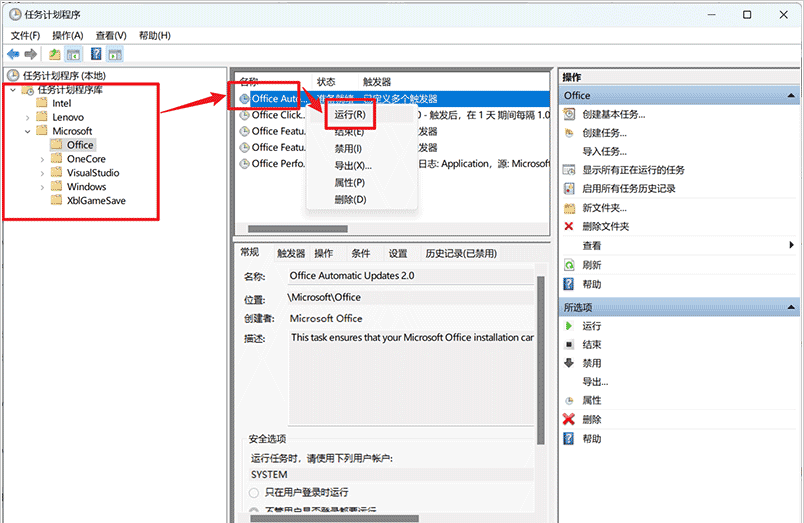Switch to the 历史记录(已禁用) tab

click(461, 253)
